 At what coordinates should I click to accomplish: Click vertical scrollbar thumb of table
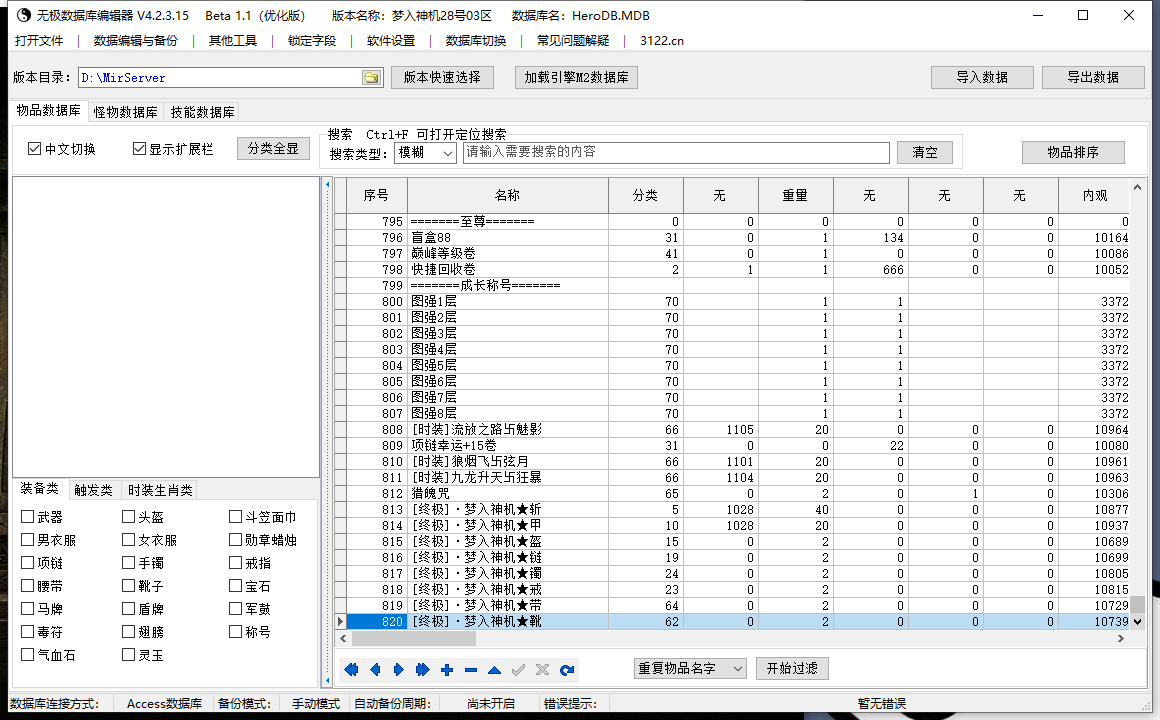tap(1138, 605)
